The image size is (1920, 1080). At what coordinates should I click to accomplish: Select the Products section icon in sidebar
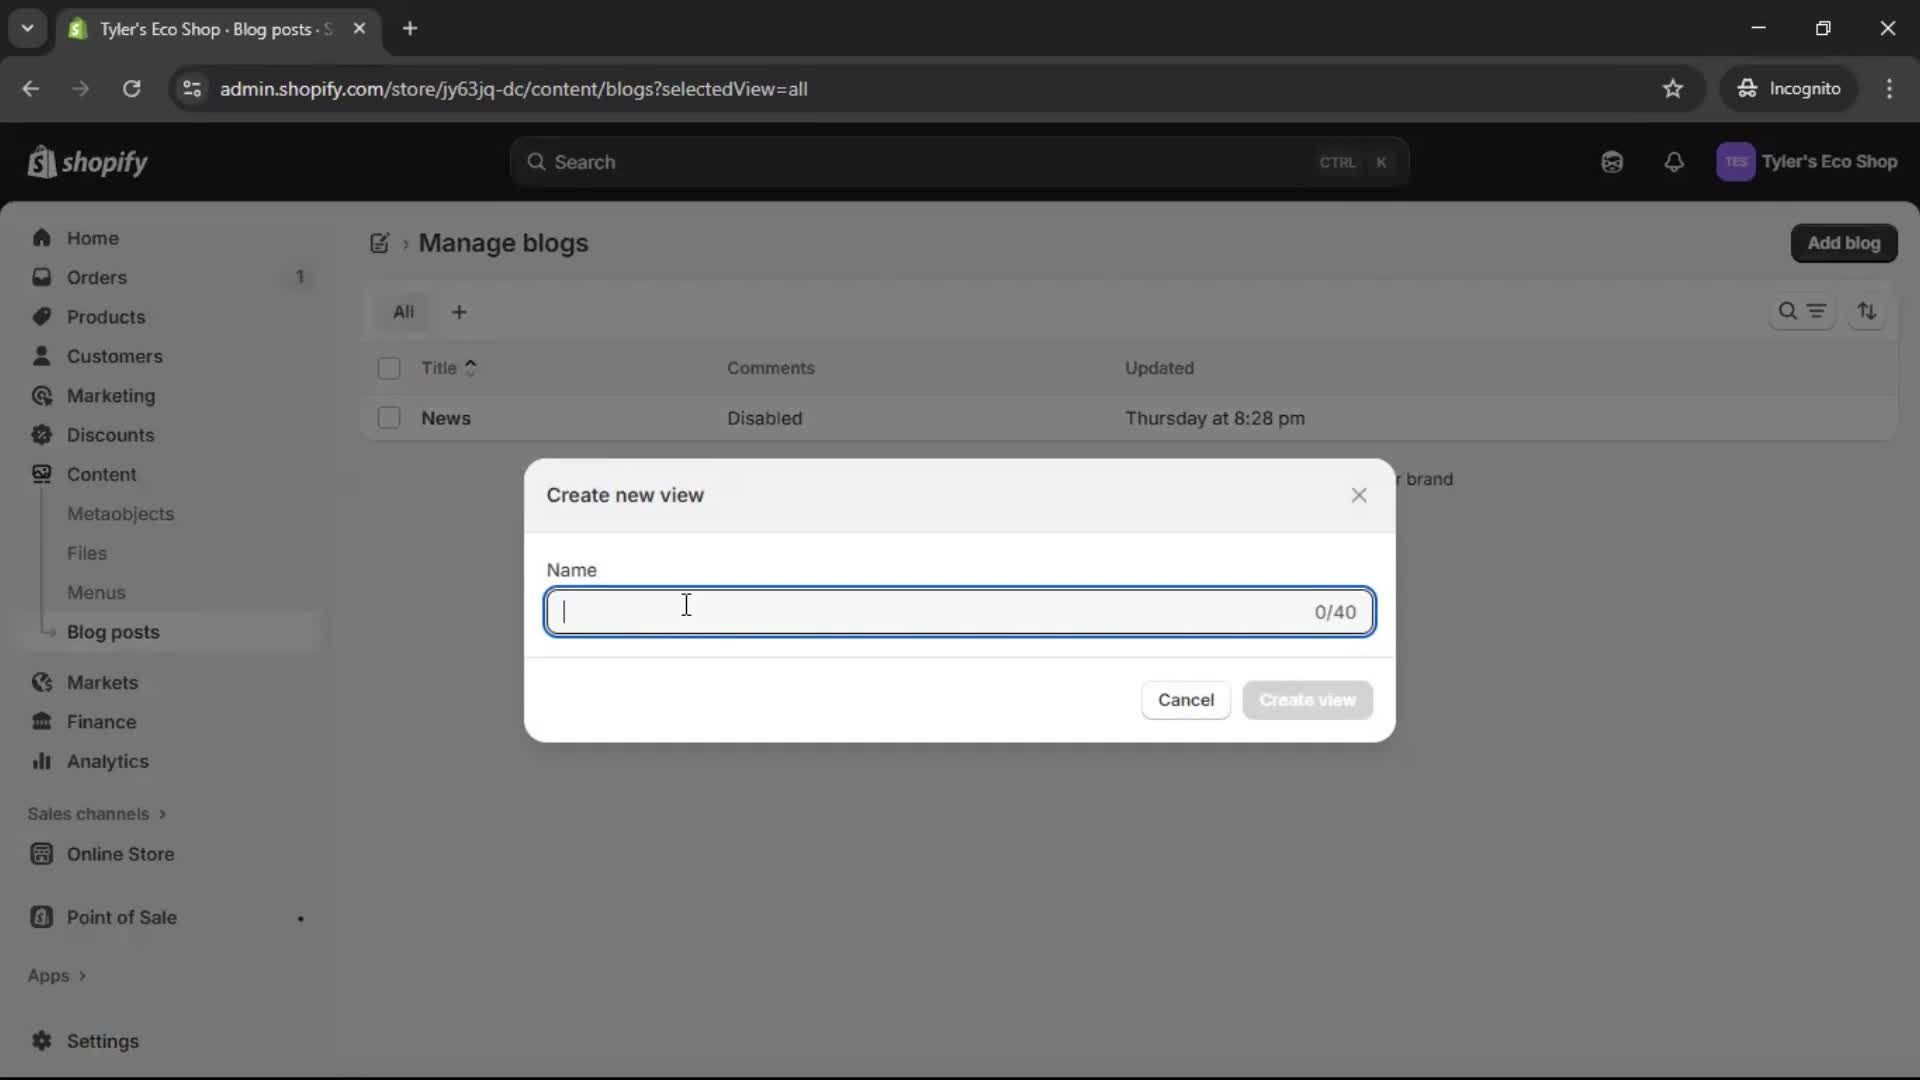coord(42,317)
